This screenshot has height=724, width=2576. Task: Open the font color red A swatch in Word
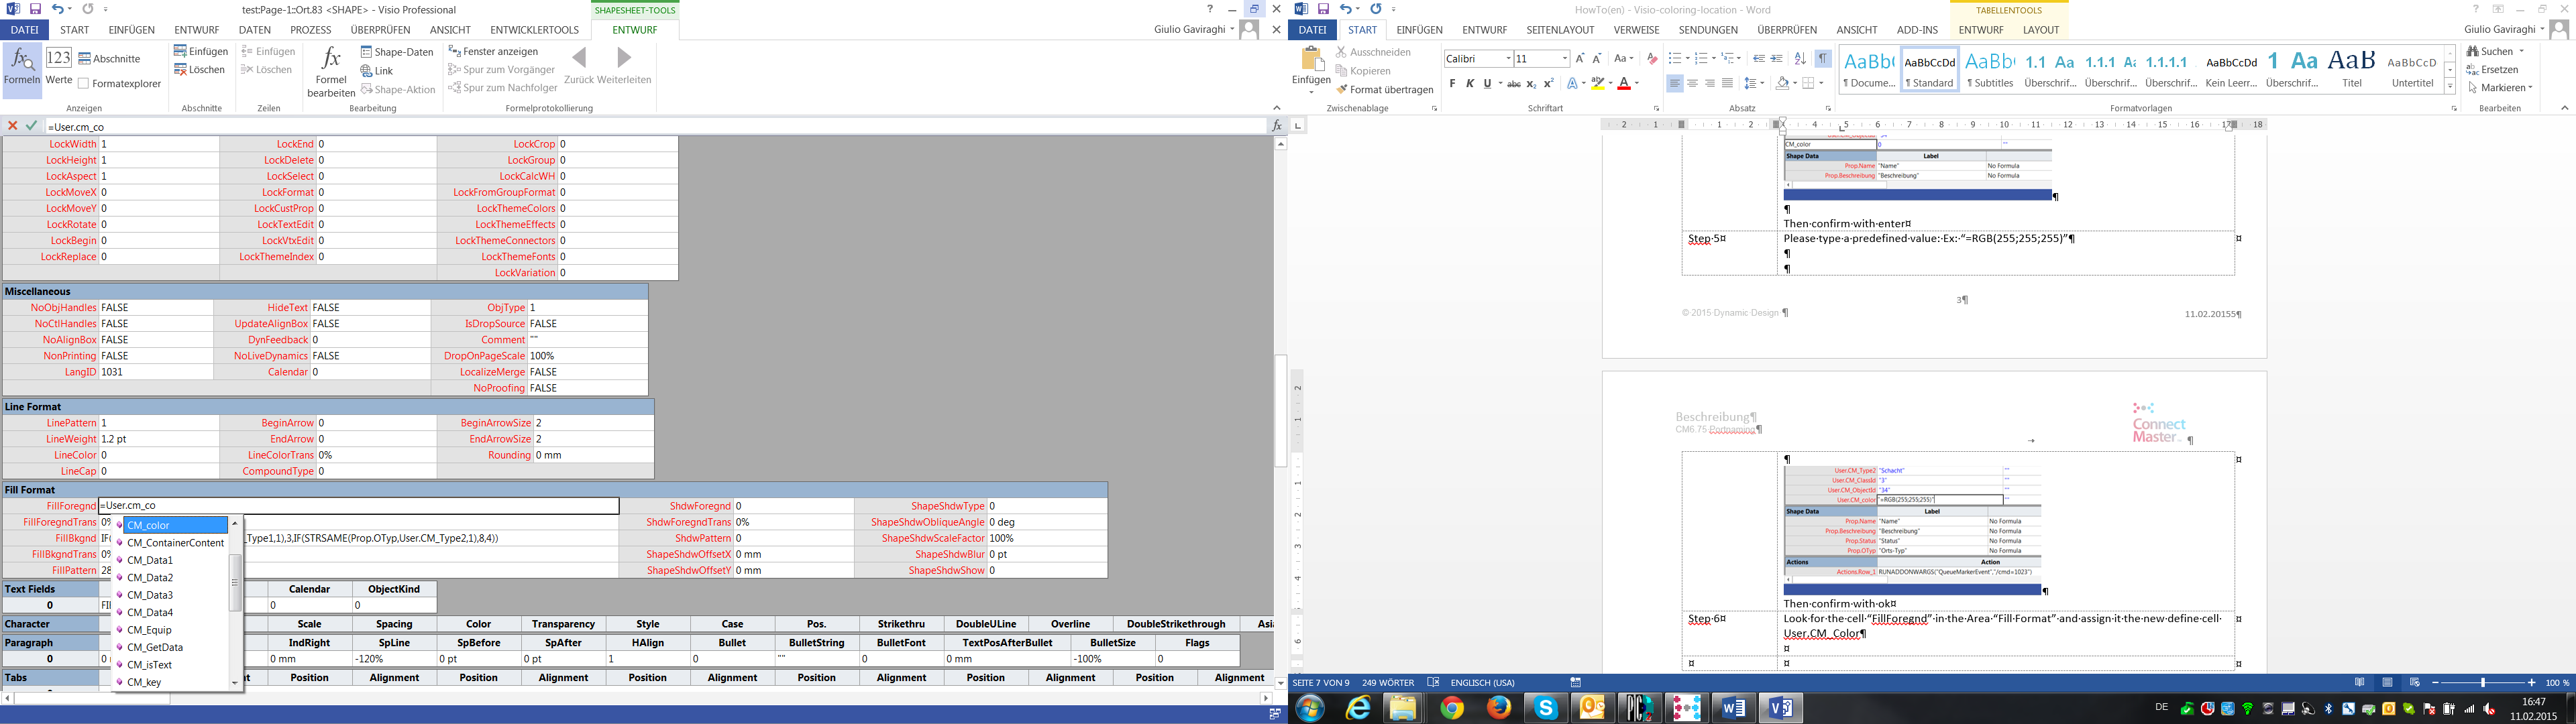(1624, 84)
